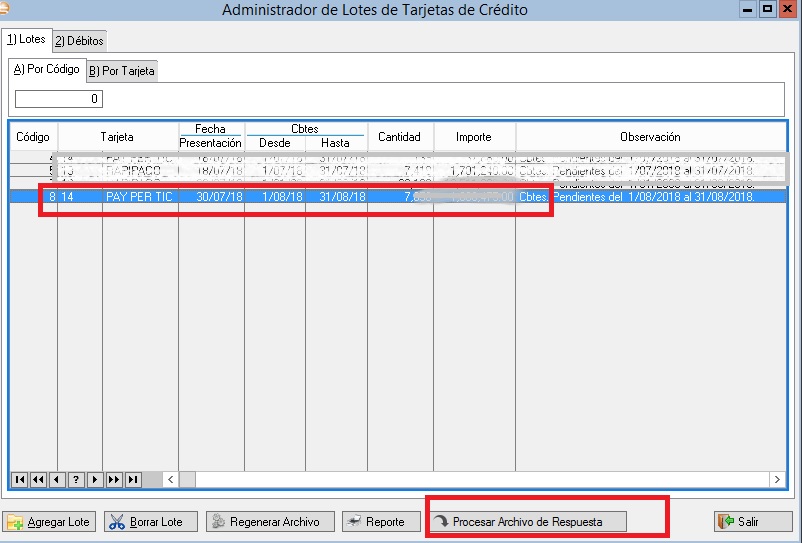The image size is (802, 543).
Task: Open the B) Por Tarjeta tab
Action: pyautogui.click(x=121, y=71)
